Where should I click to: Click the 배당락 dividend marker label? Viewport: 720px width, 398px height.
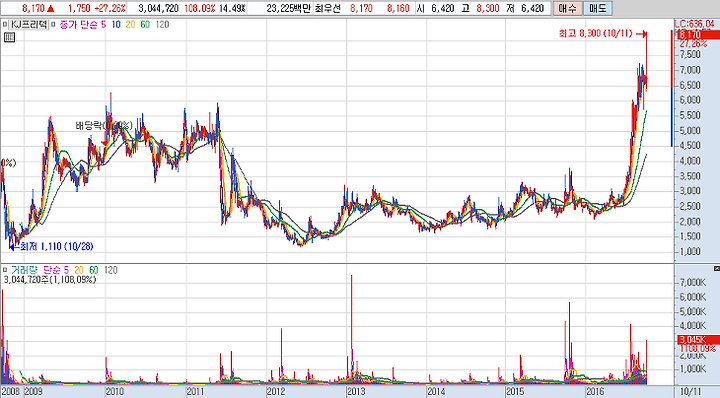click(104, 126)
